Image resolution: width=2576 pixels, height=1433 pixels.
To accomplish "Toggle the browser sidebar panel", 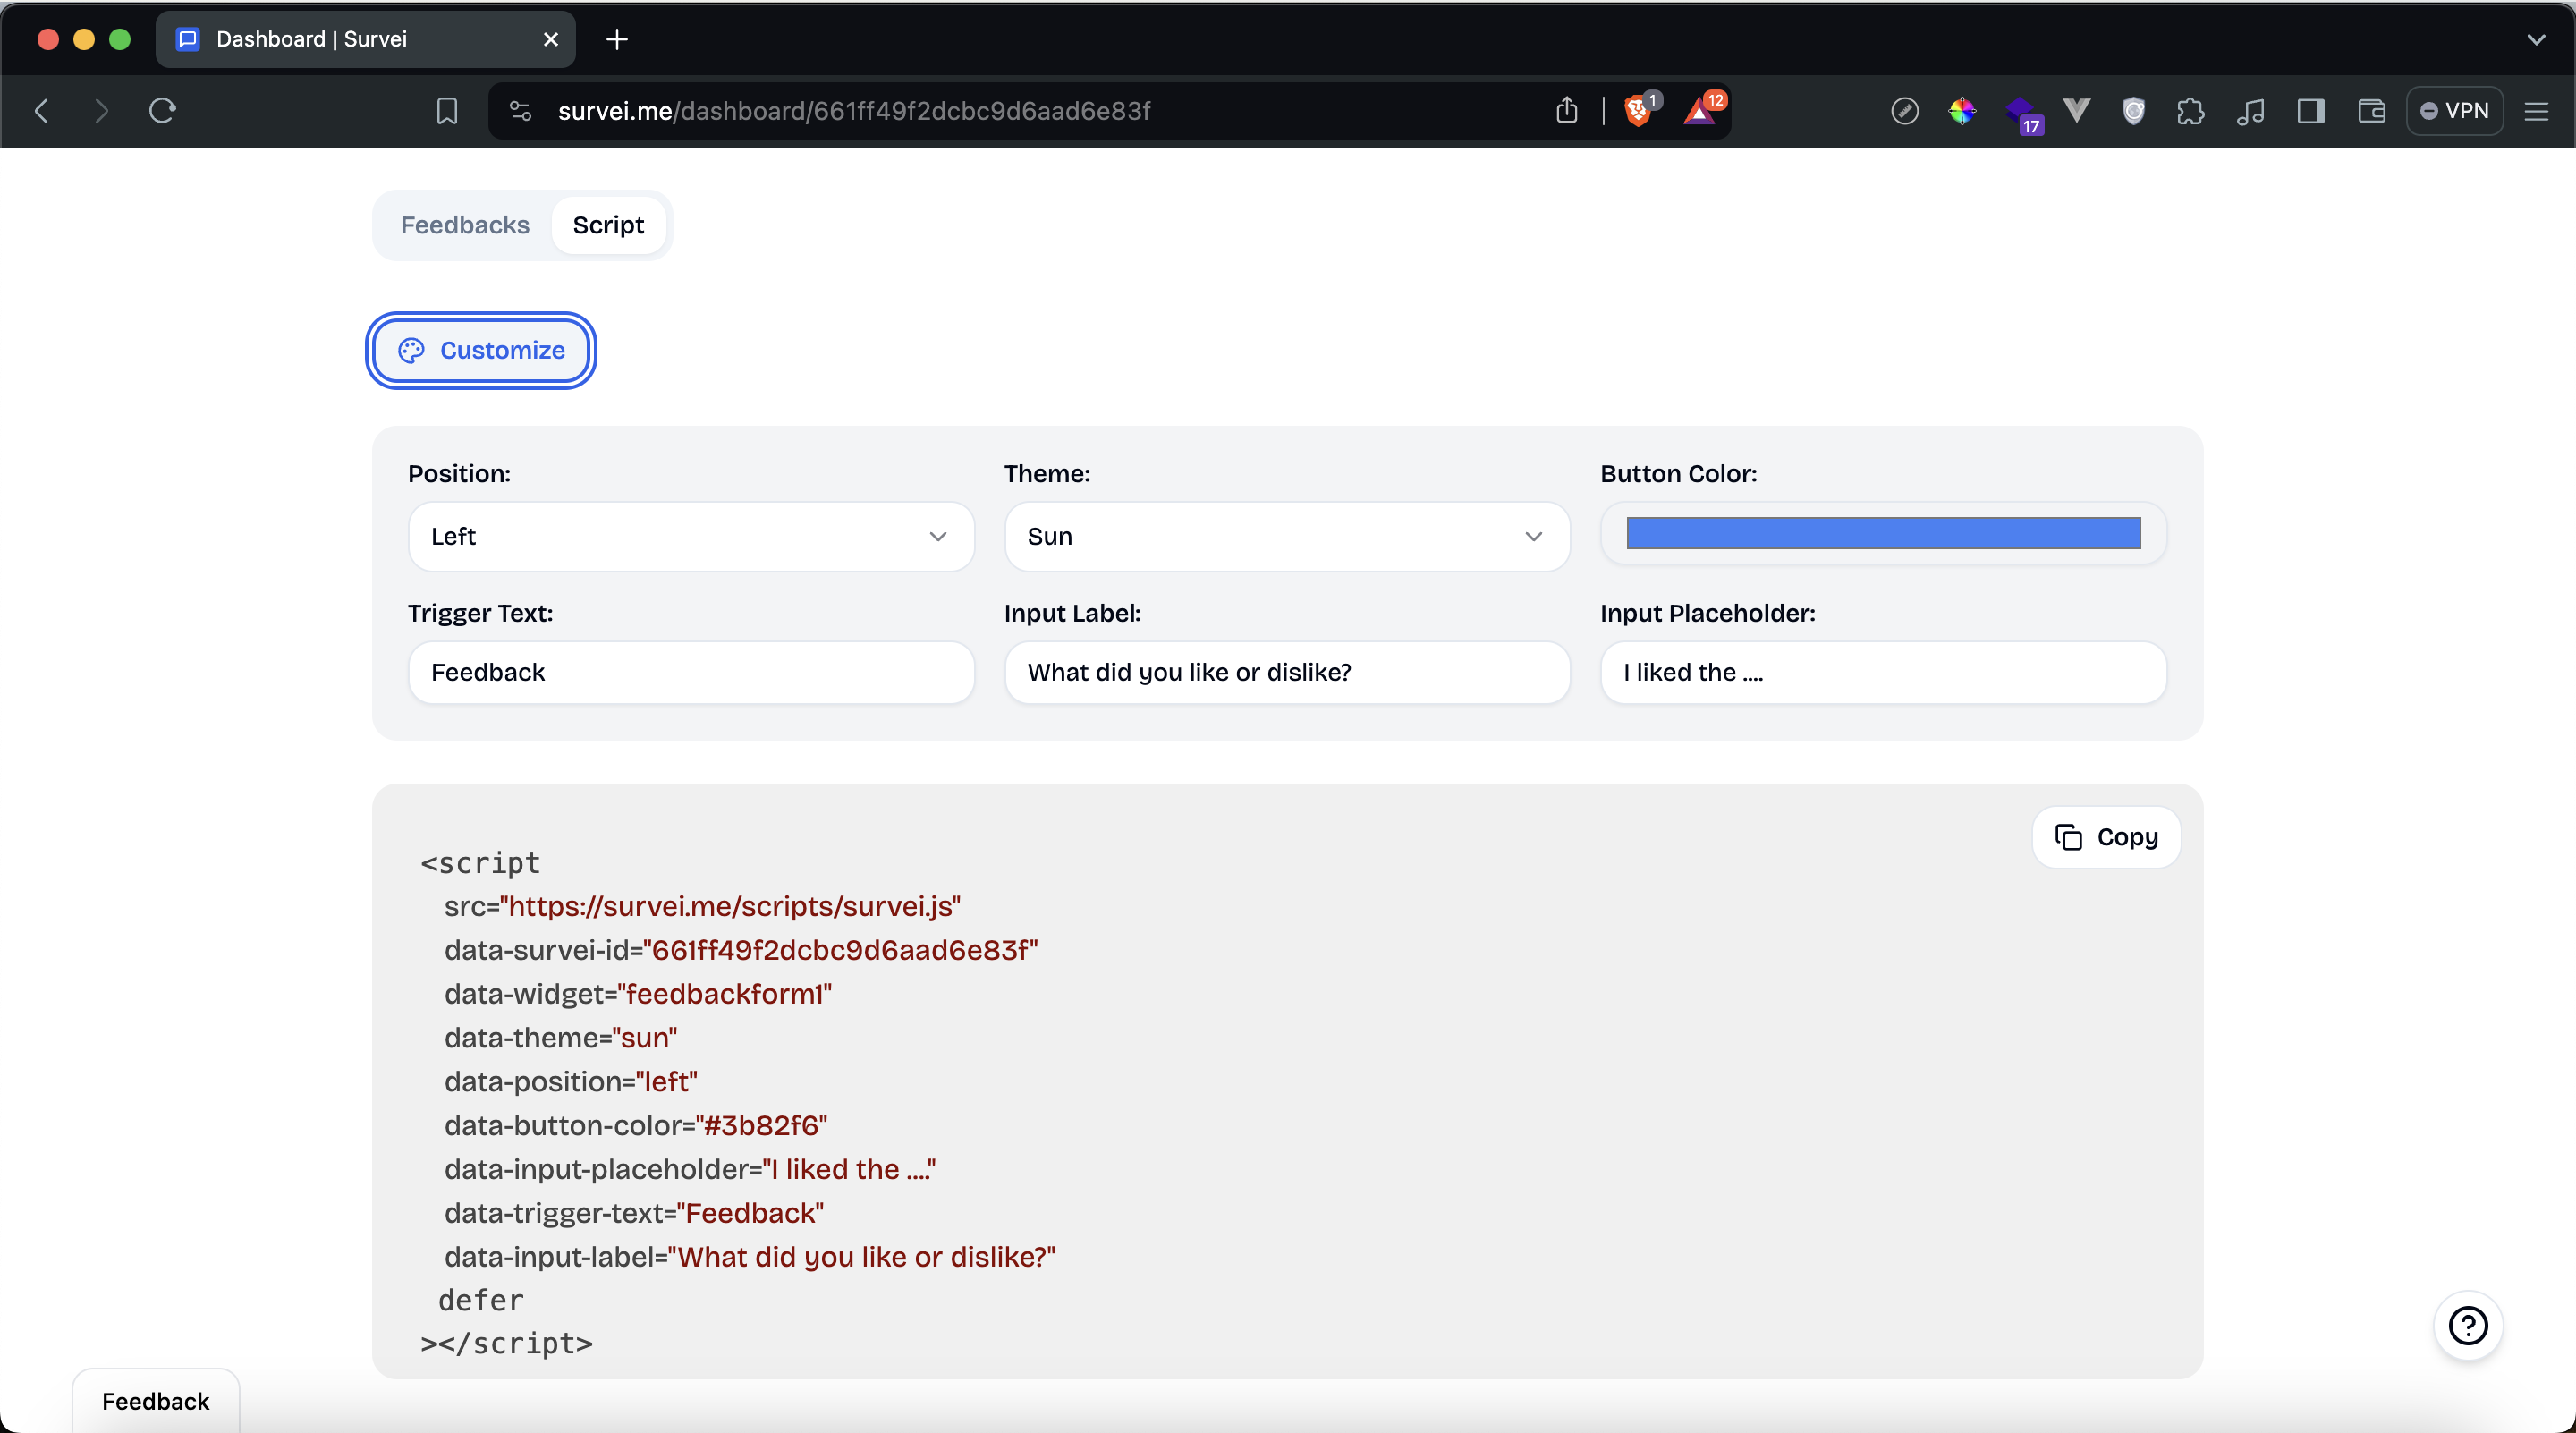I will [2310, 111].
